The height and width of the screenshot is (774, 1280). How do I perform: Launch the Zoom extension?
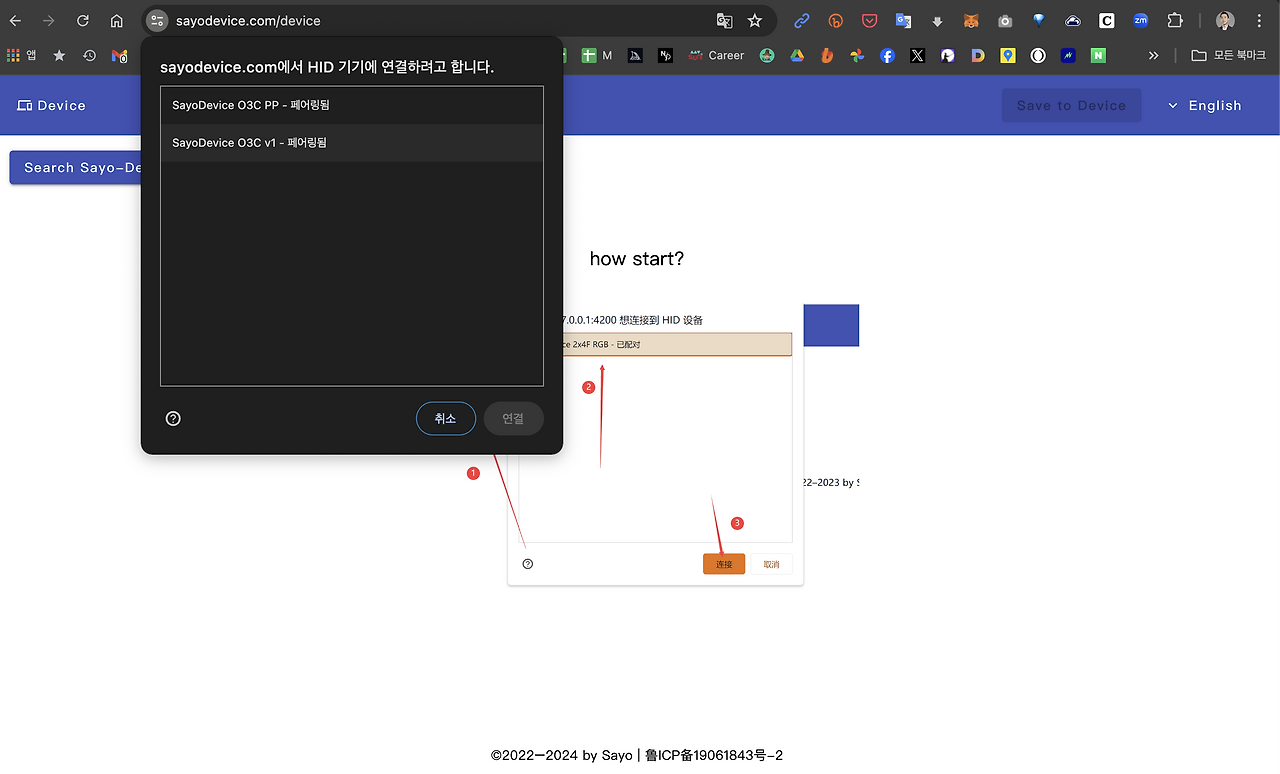[x=1140, y=20]
